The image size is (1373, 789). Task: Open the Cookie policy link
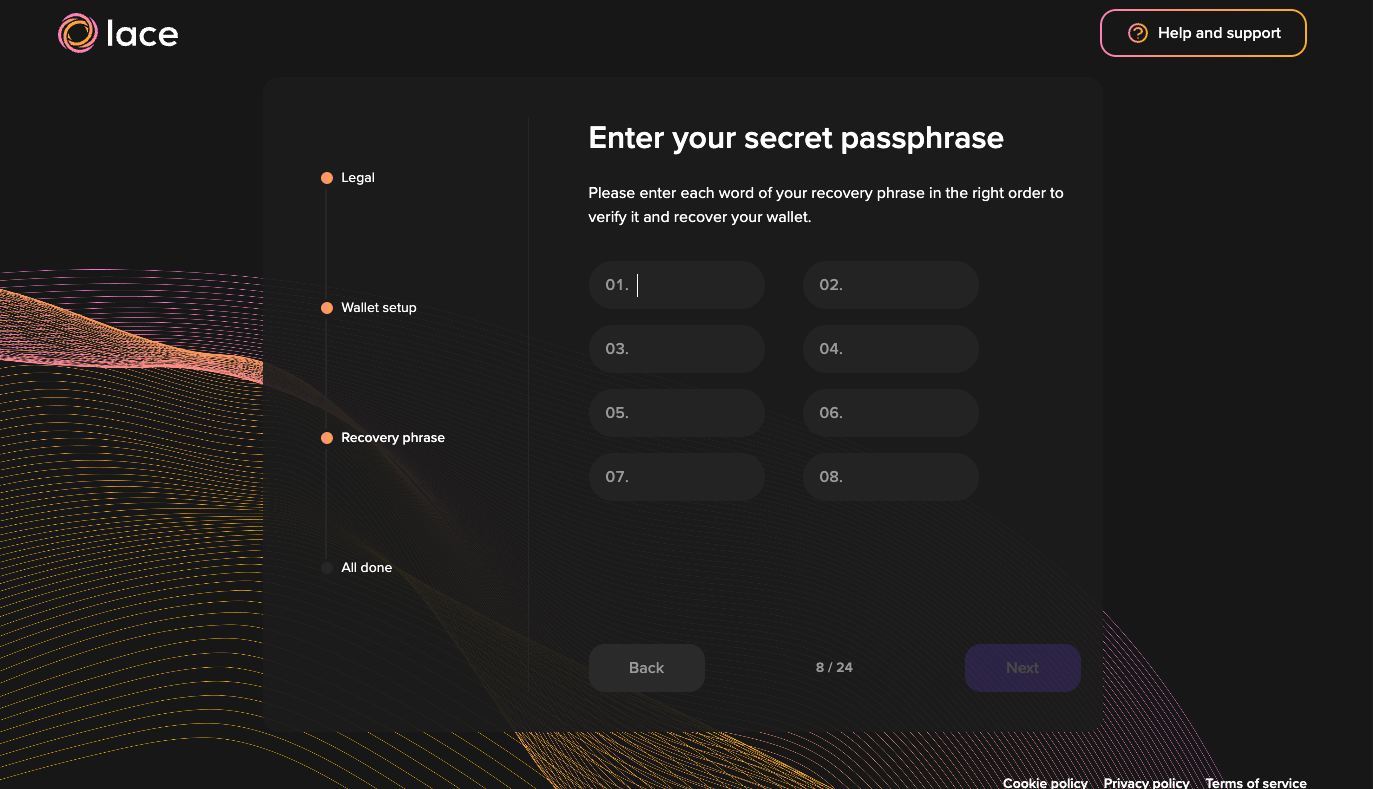(x=1045, y=783)
